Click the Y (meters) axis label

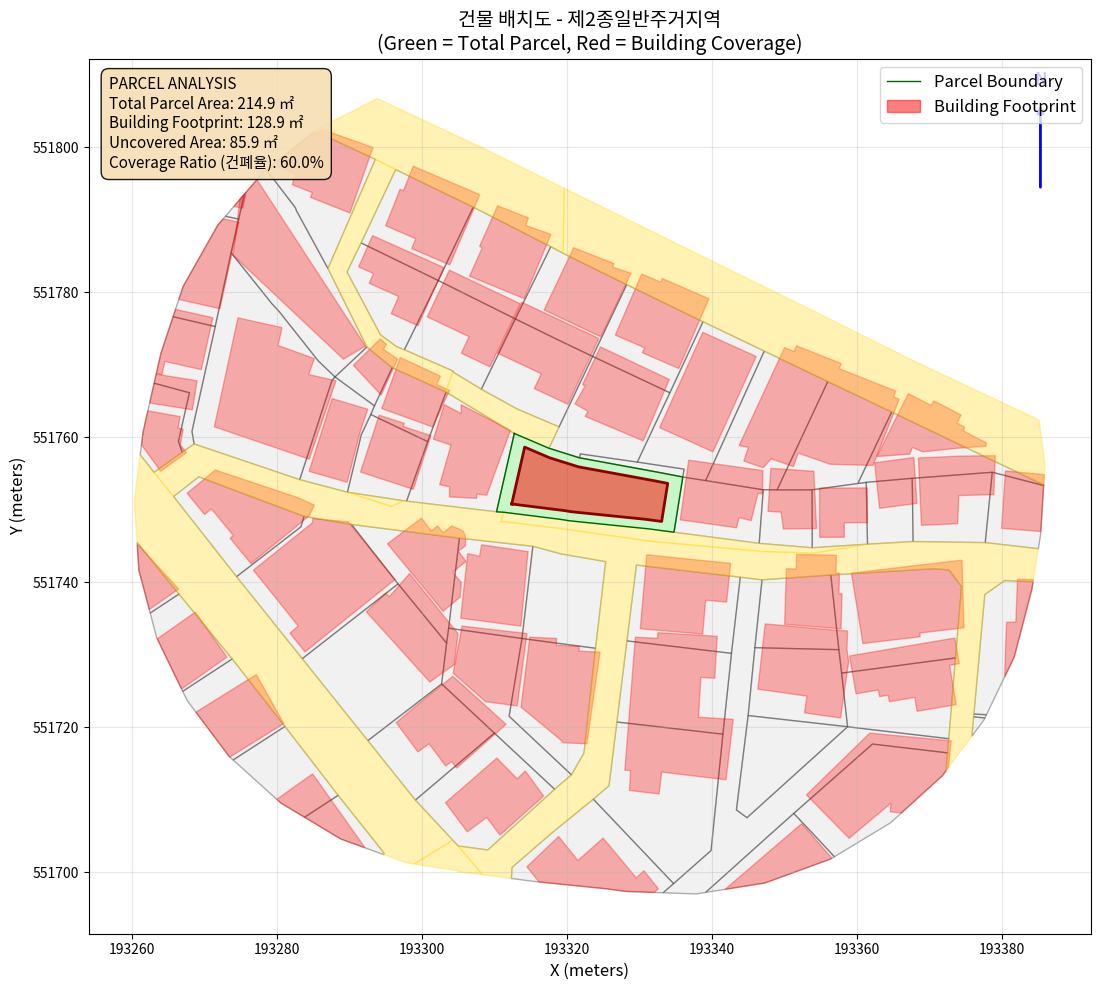(x=18, y=500)
